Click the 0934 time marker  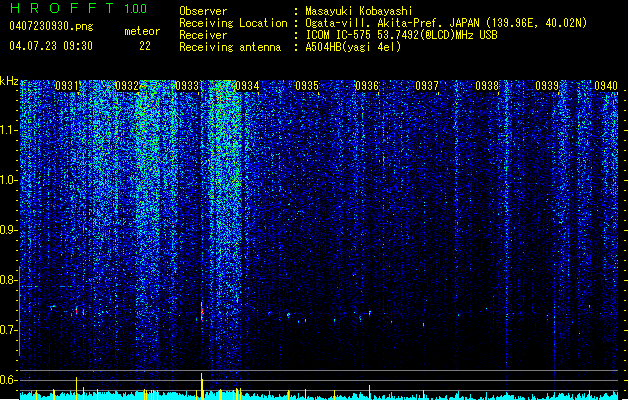click(x=247, y=86)
